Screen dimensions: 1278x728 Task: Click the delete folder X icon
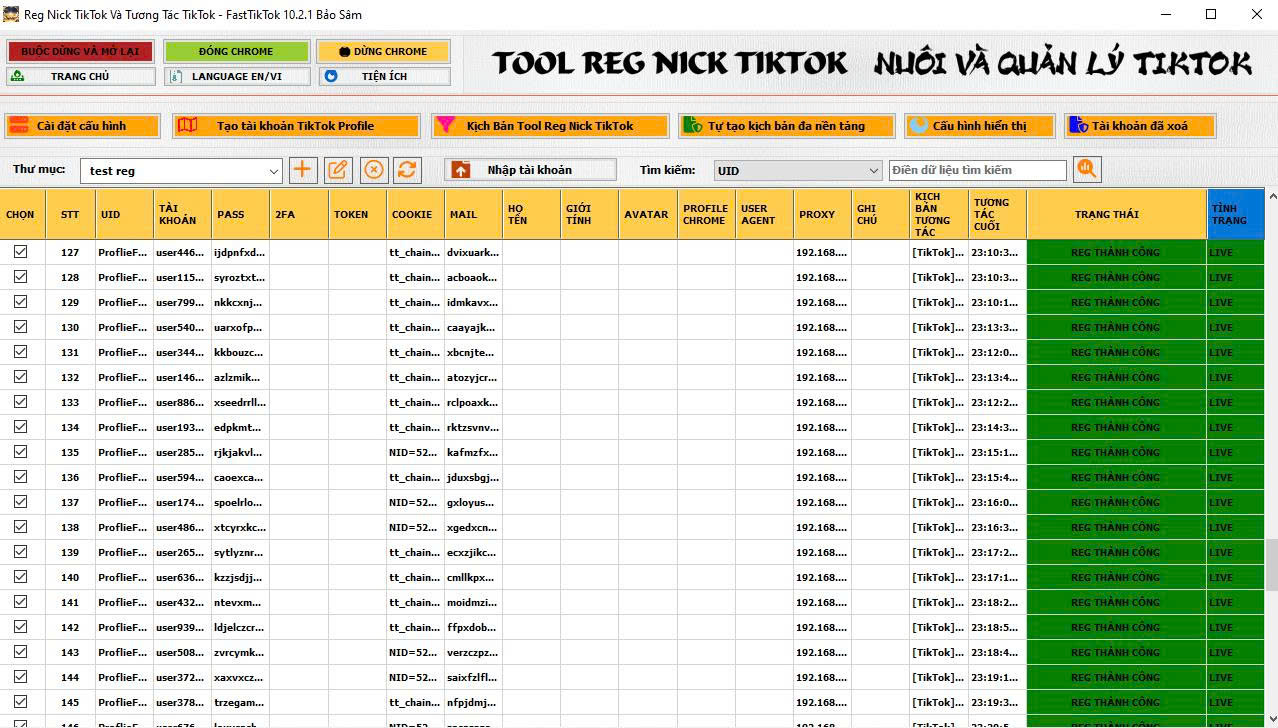(373, 170)
